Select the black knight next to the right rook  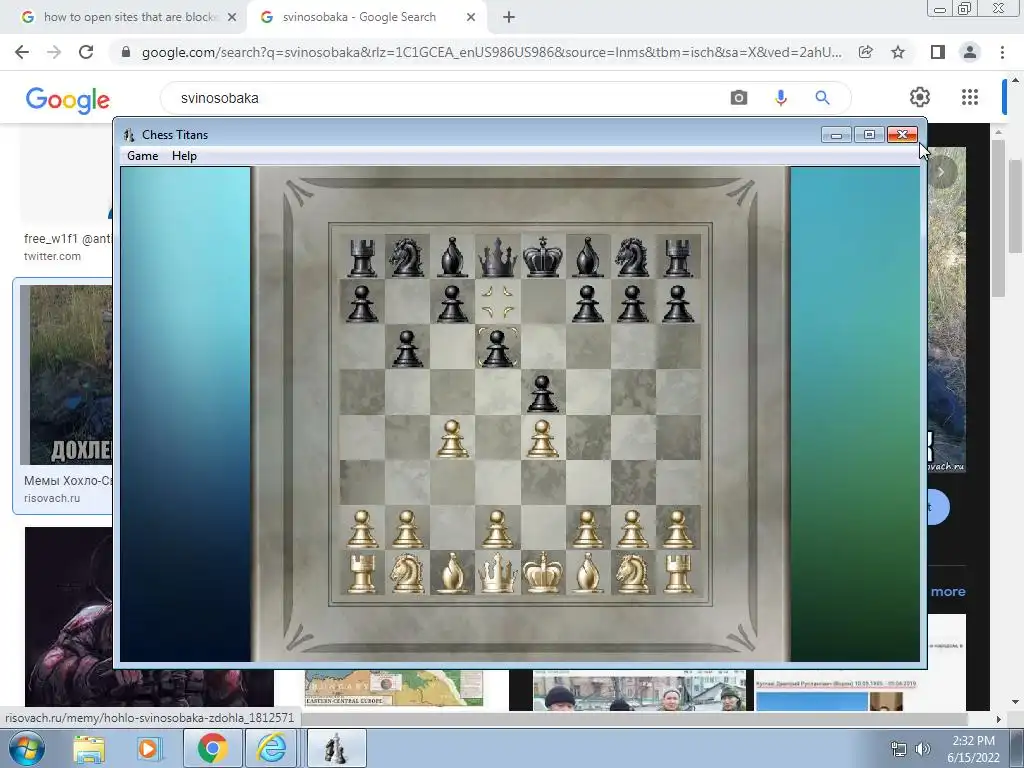(x=632, y=257)
